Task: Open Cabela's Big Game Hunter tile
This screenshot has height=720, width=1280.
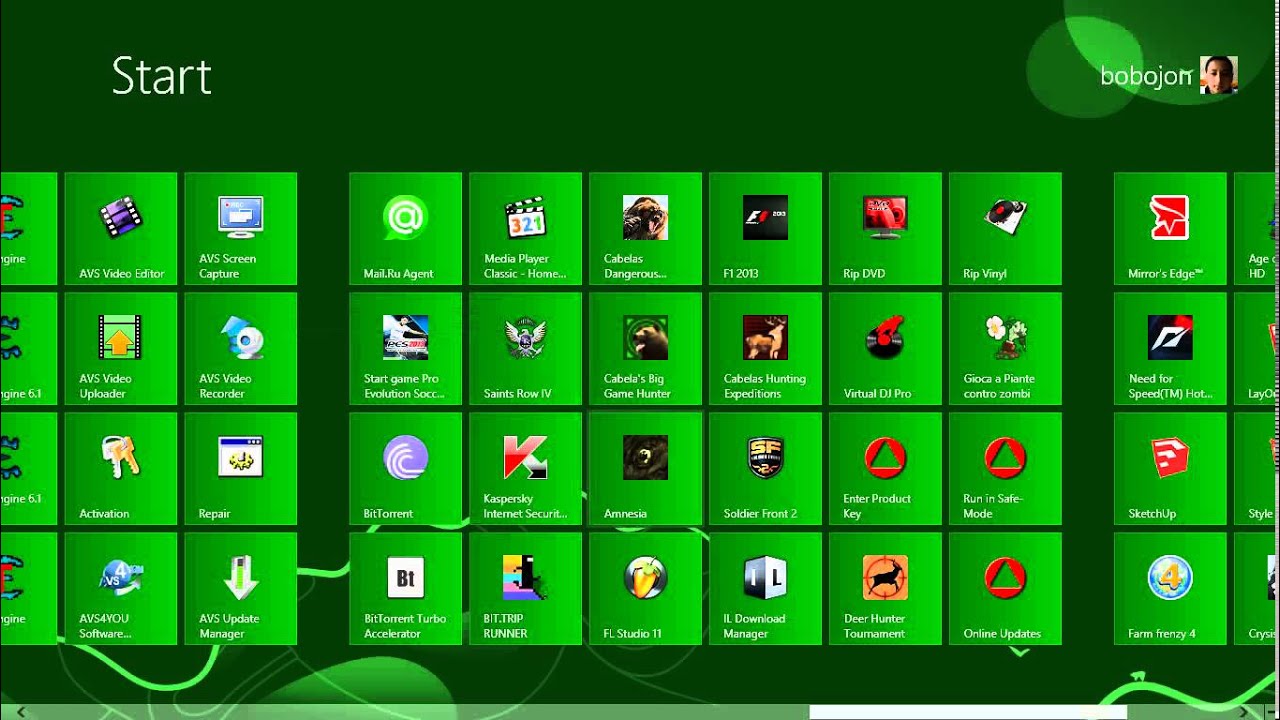Action: coord(646,349)
